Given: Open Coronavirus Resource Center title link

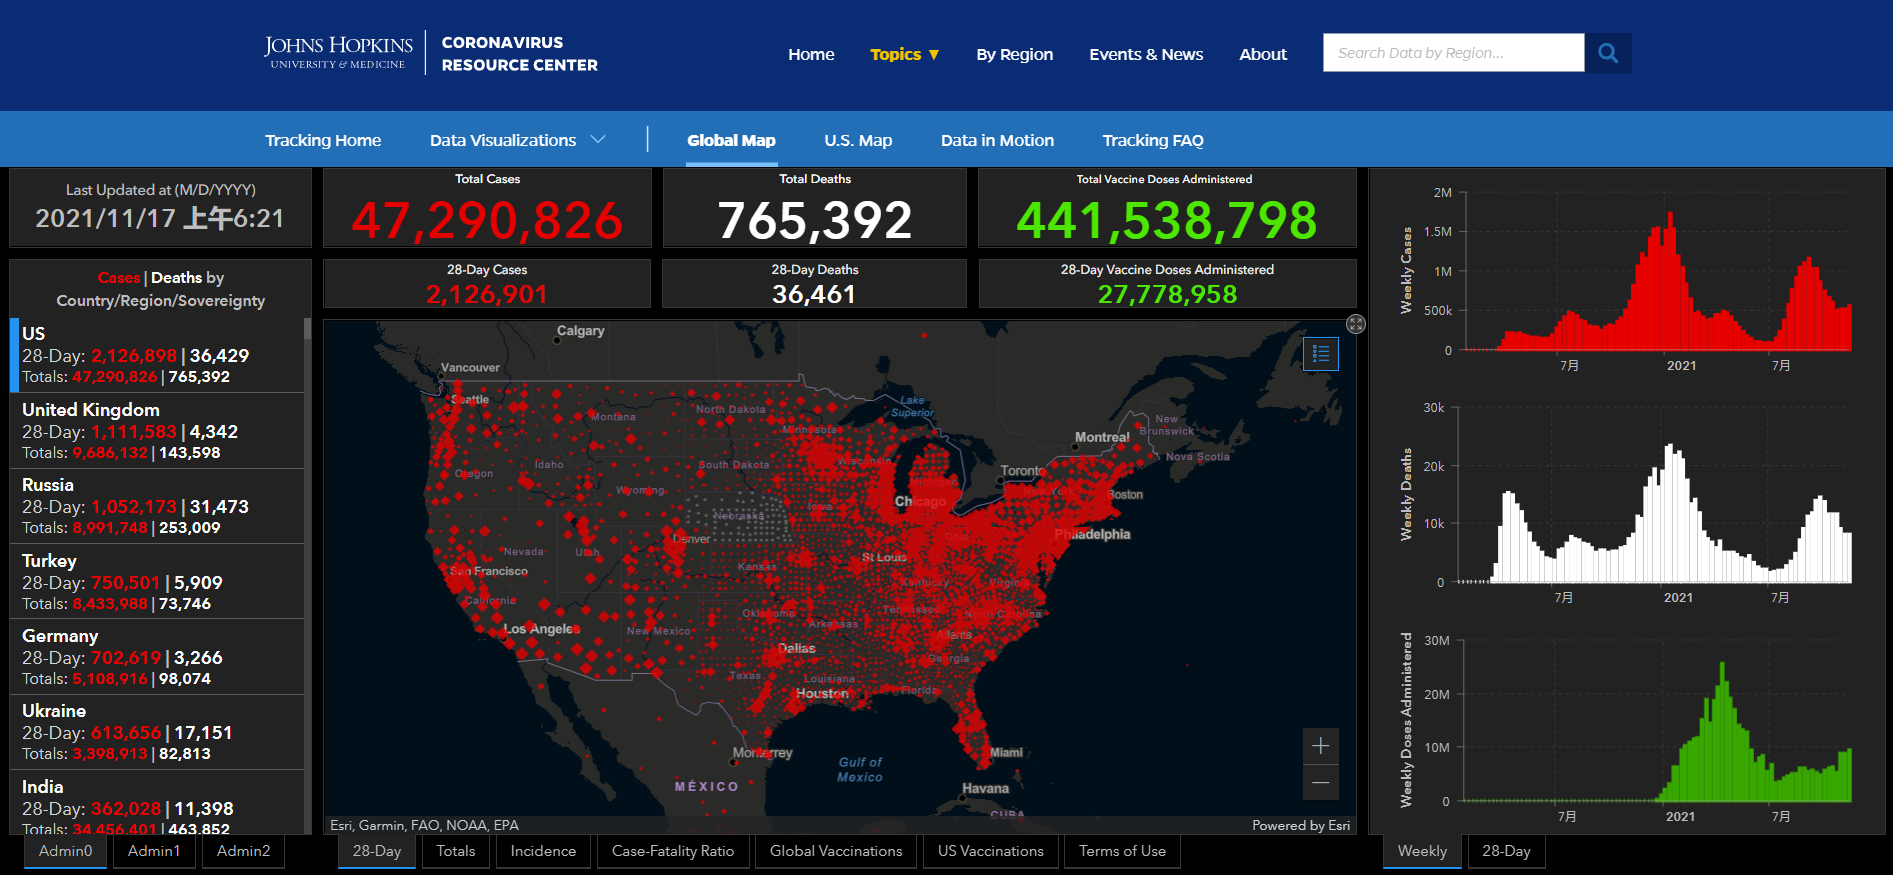Looking at the screenshot, I should [x=520, y=54].
